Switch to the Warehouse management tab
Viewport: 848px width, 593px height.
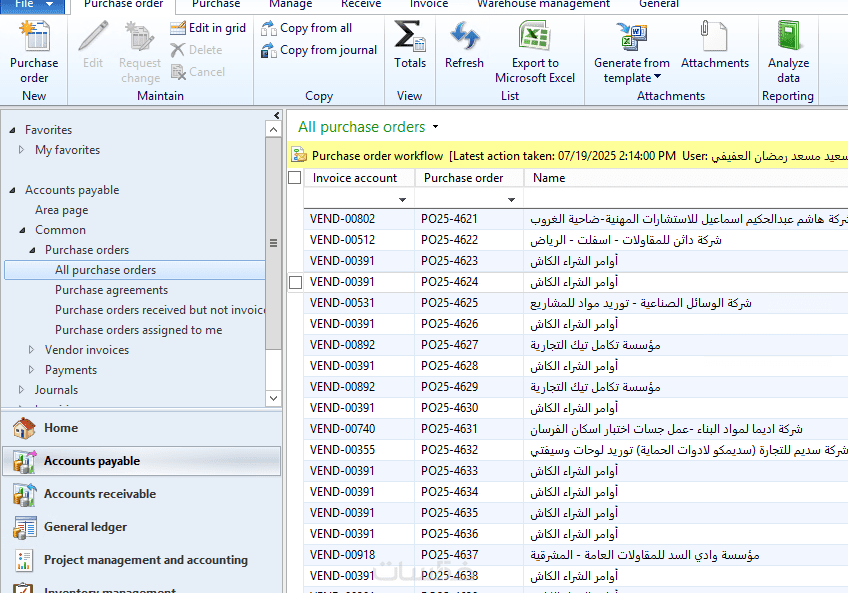(x=544, y=4)
